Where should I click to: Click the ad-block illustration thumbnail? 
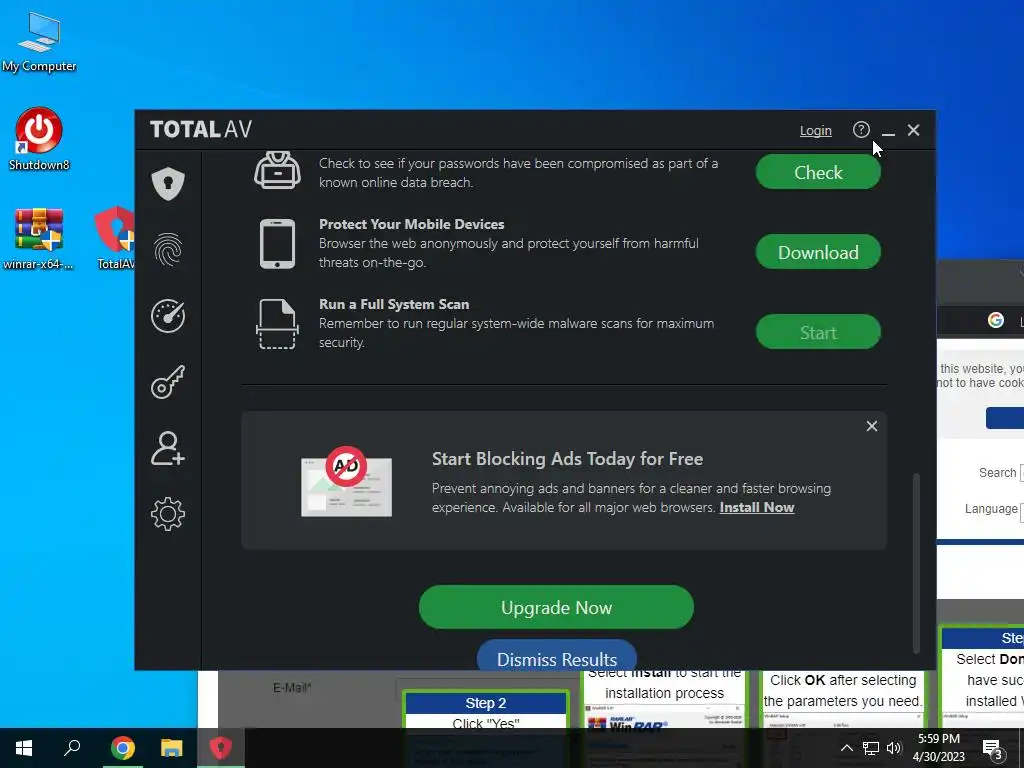coord(346,482)
